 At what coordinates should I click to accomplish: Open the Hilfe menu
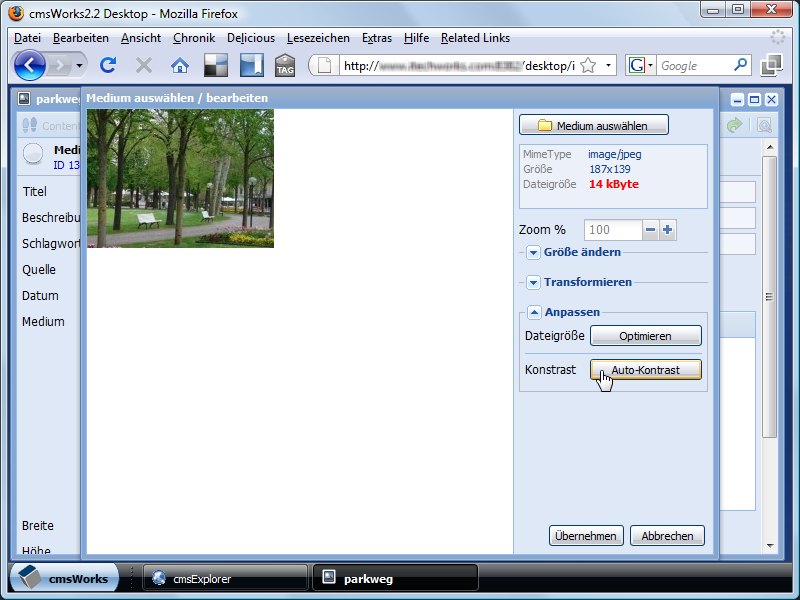[416, 38]
